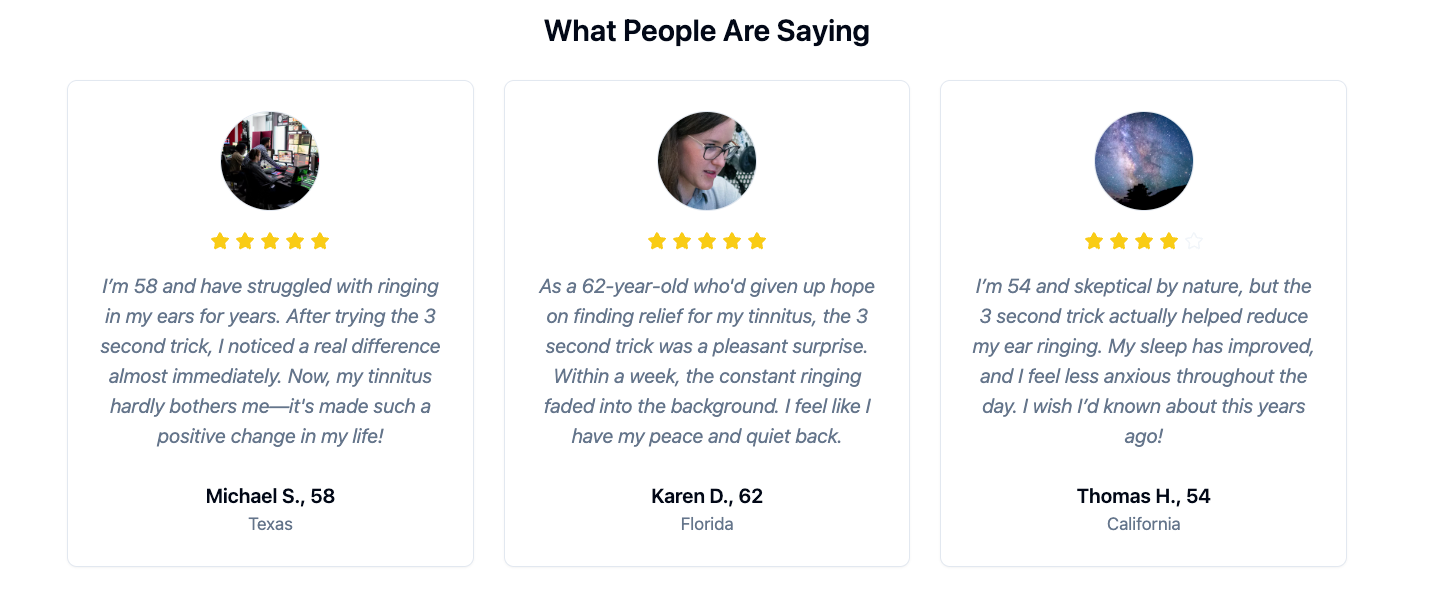Click the first star in Thomas's rating
This screenshot has height=602, width=1451.
coord(1094,241)
